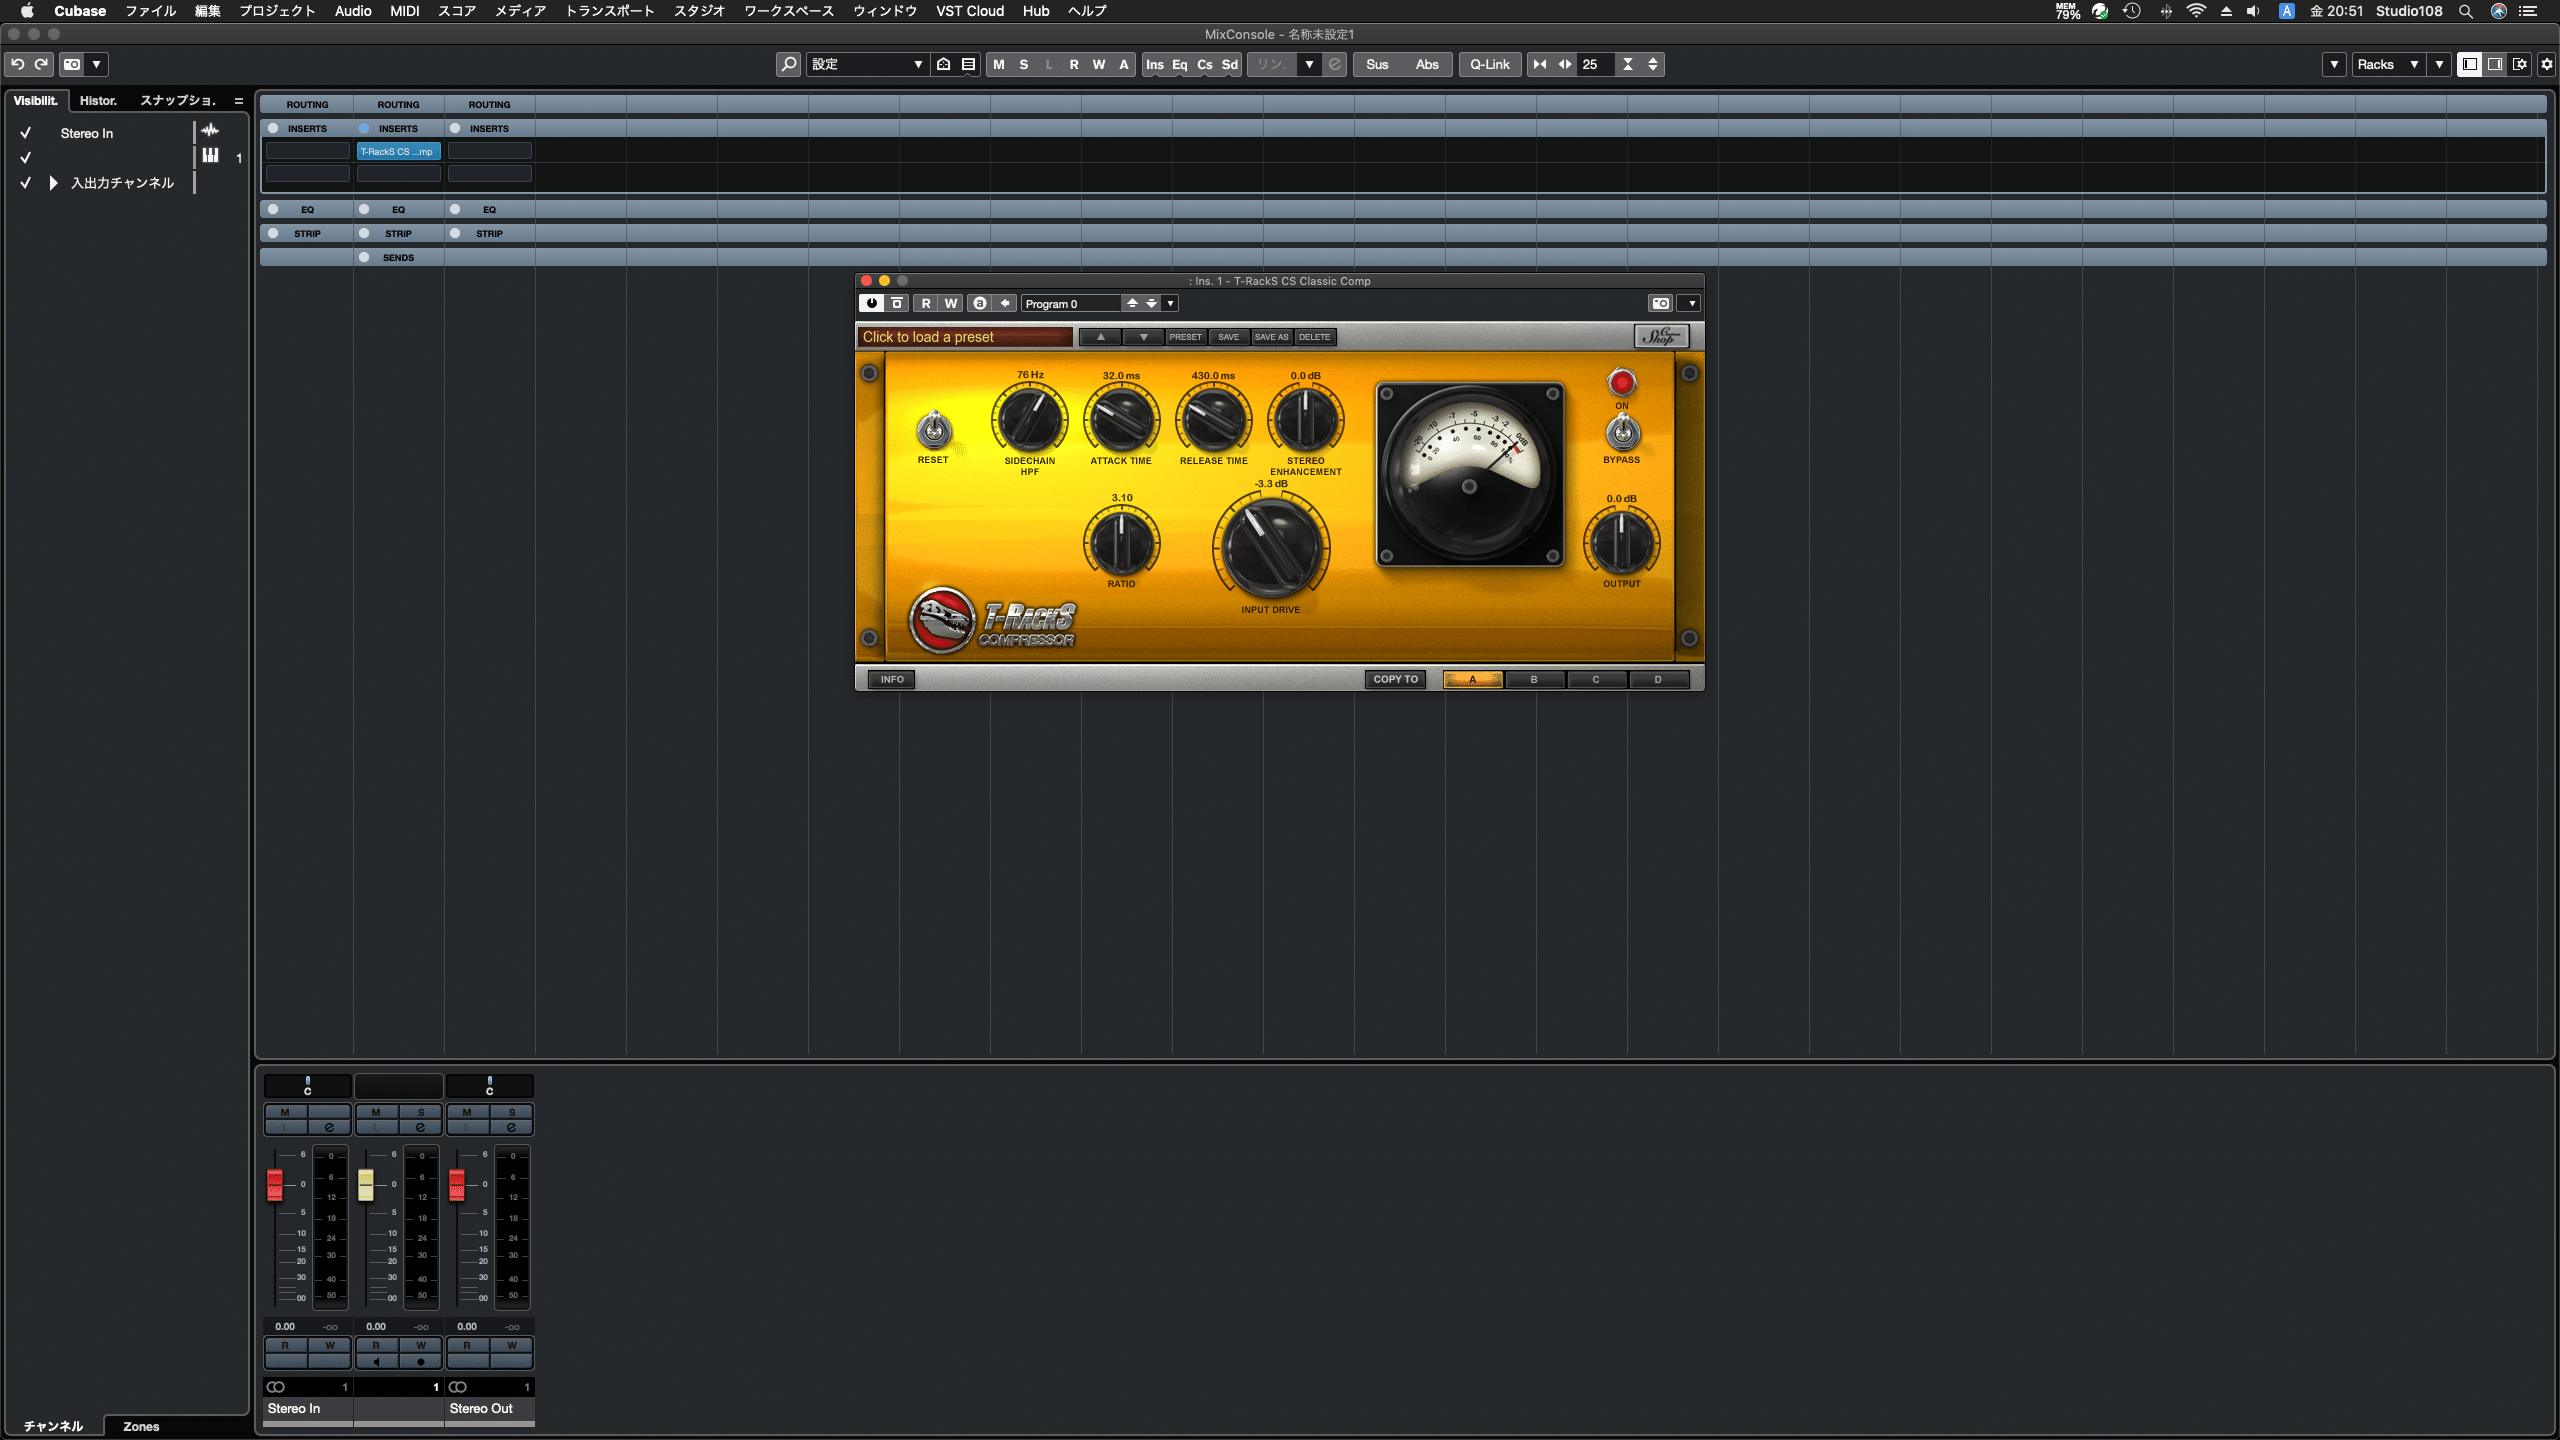Image resolution: width=2560 pixels, height=1440 pixels.
Task: Switch to the Histor. tab
Action: pos(98,100)
